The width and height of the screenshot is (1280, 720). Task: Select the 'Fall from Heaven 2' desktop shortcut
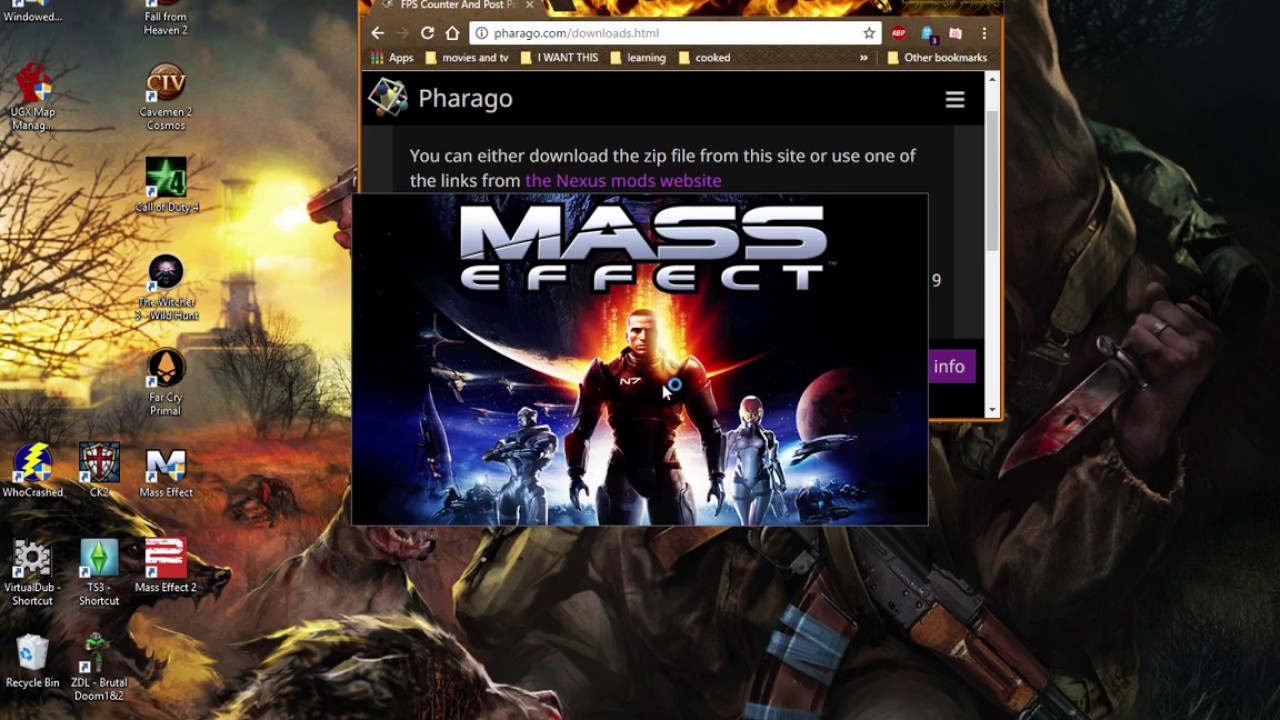[166, 18]
